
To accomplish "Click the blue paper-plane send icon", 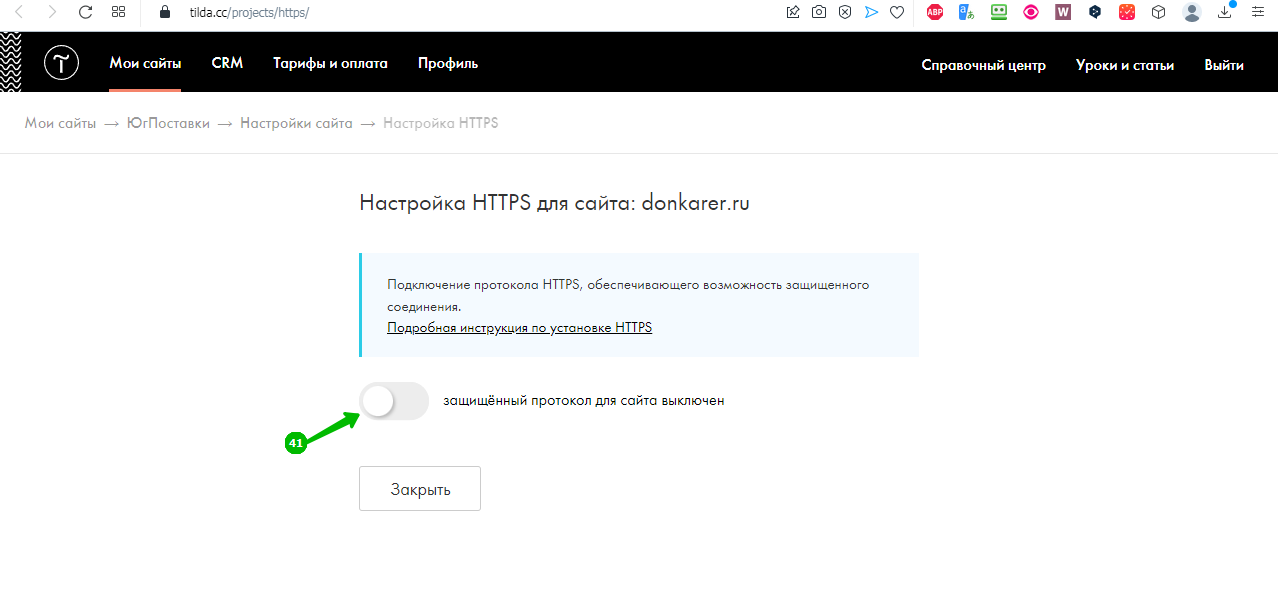I will pyautogui.click(x=871, y=12).
